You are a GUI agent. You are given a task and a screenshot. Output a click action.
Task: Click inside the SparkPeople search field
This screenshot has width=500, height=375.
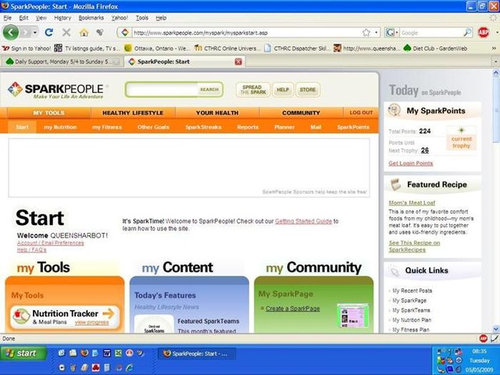click(162, 89)
